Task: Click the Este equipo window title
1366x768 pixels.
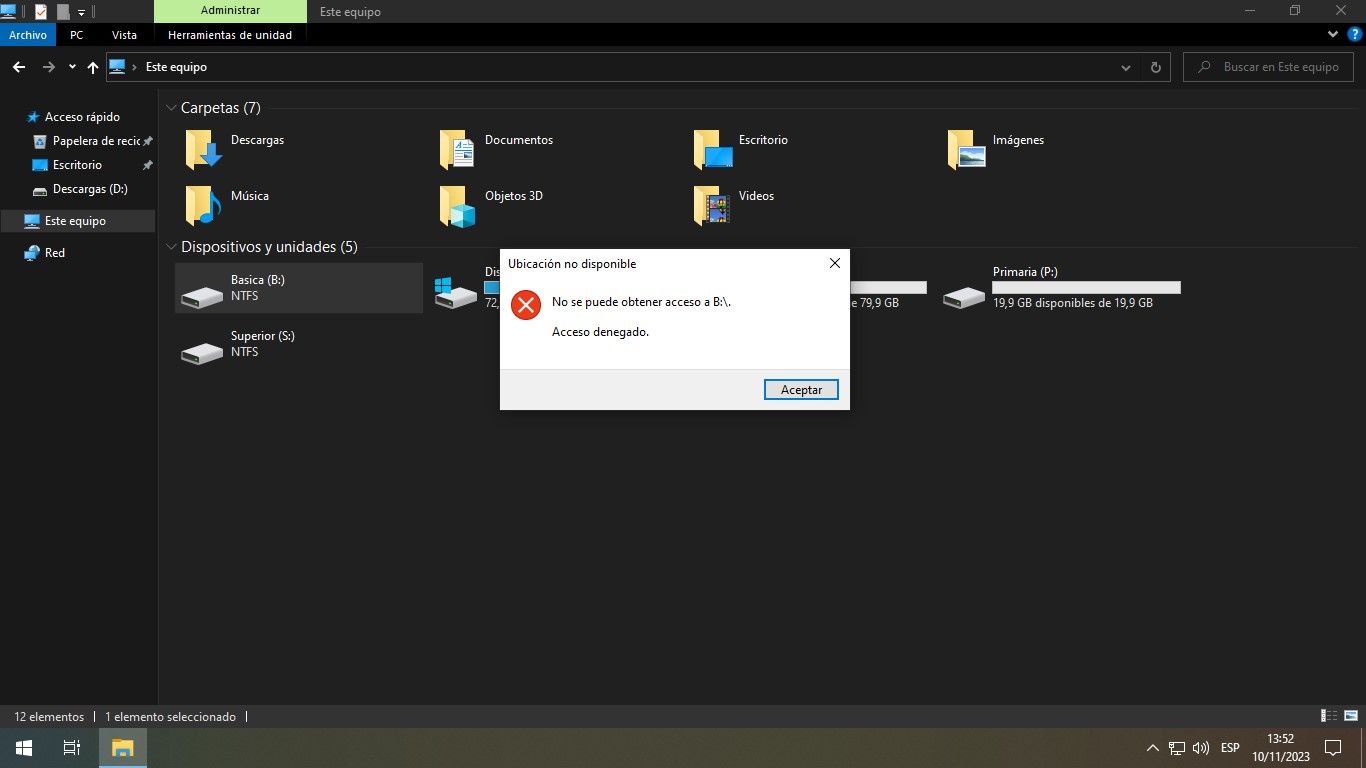Action: 350,12
